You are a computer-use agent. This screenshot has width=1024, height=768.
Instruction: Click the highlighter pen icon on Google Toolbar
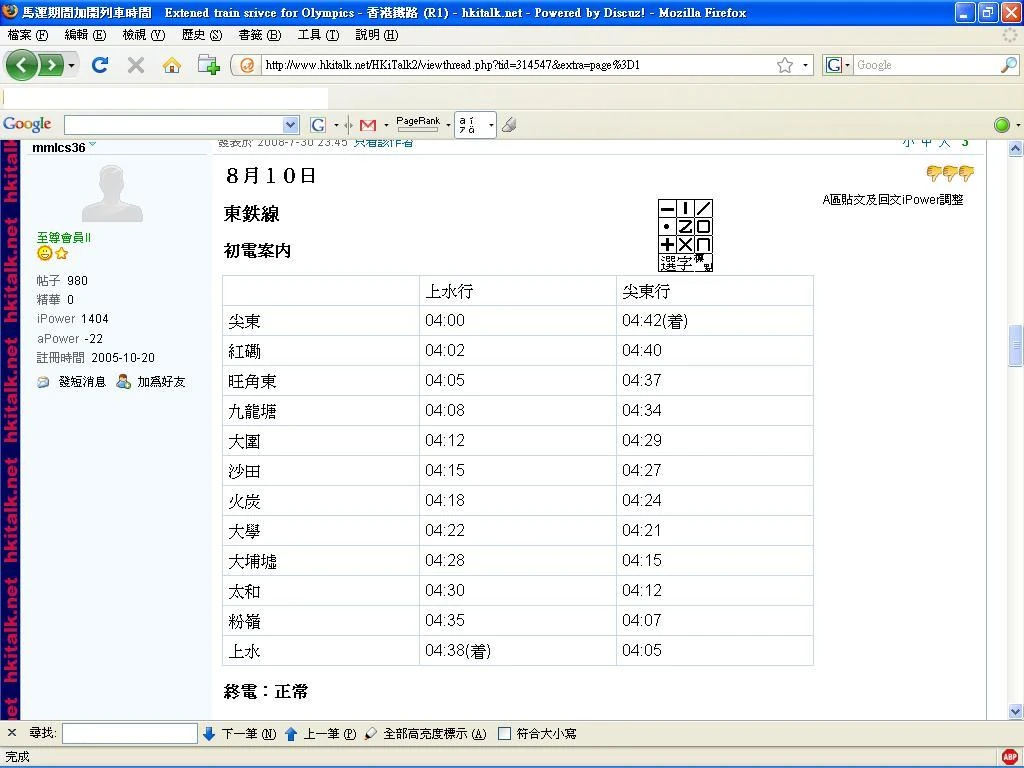[509, 125]
